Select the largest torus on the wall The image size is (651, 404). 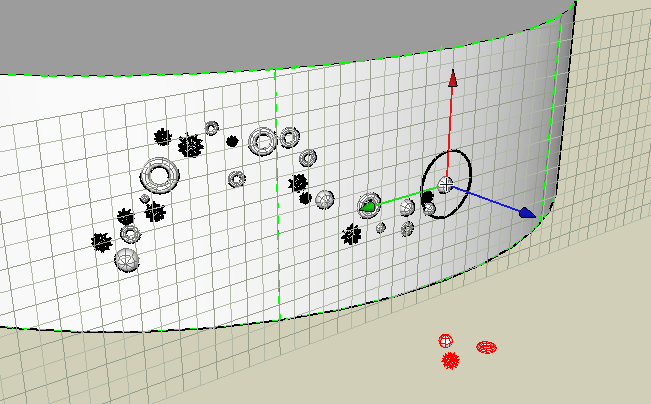pyautogui.click(x=159, y=175)
